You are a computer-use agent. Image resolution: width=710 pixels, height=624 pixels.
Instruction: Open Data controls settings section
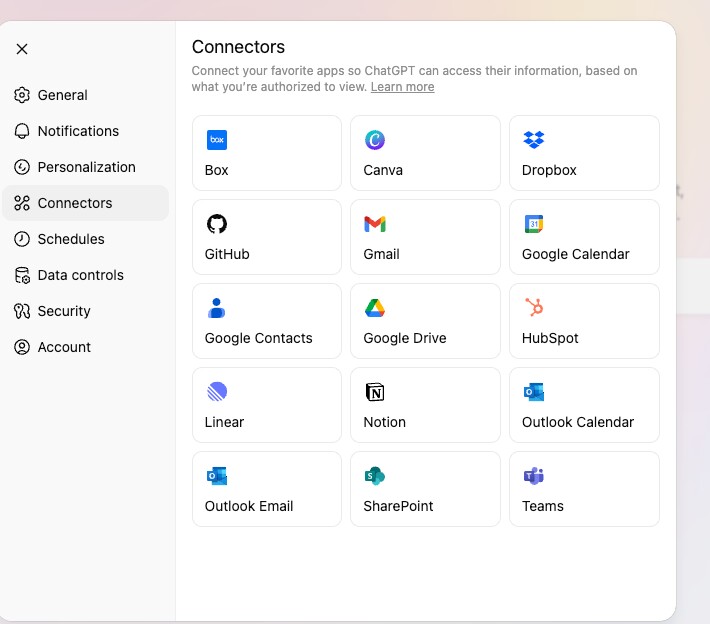coord(80,275)
